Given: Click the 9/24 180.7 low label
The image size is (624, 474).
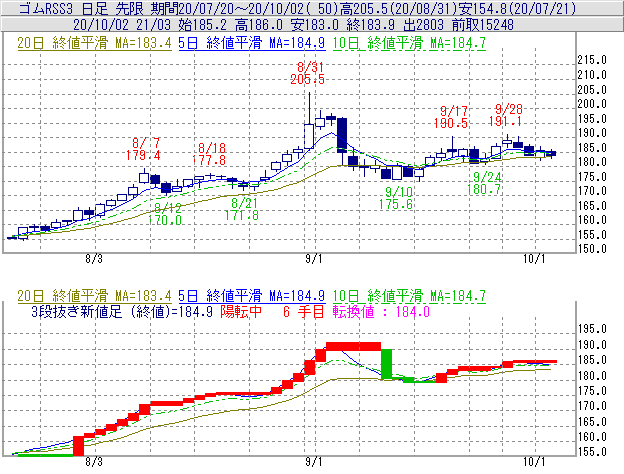Looking at the screenshot, I should (x=484, y=183).
